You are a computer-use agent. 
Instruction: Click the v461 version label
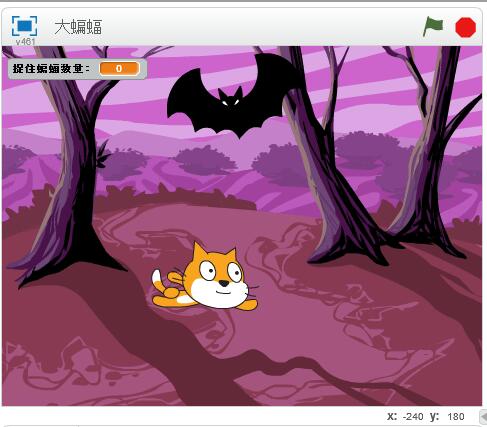pyautogui.click(x=25, y=42)
